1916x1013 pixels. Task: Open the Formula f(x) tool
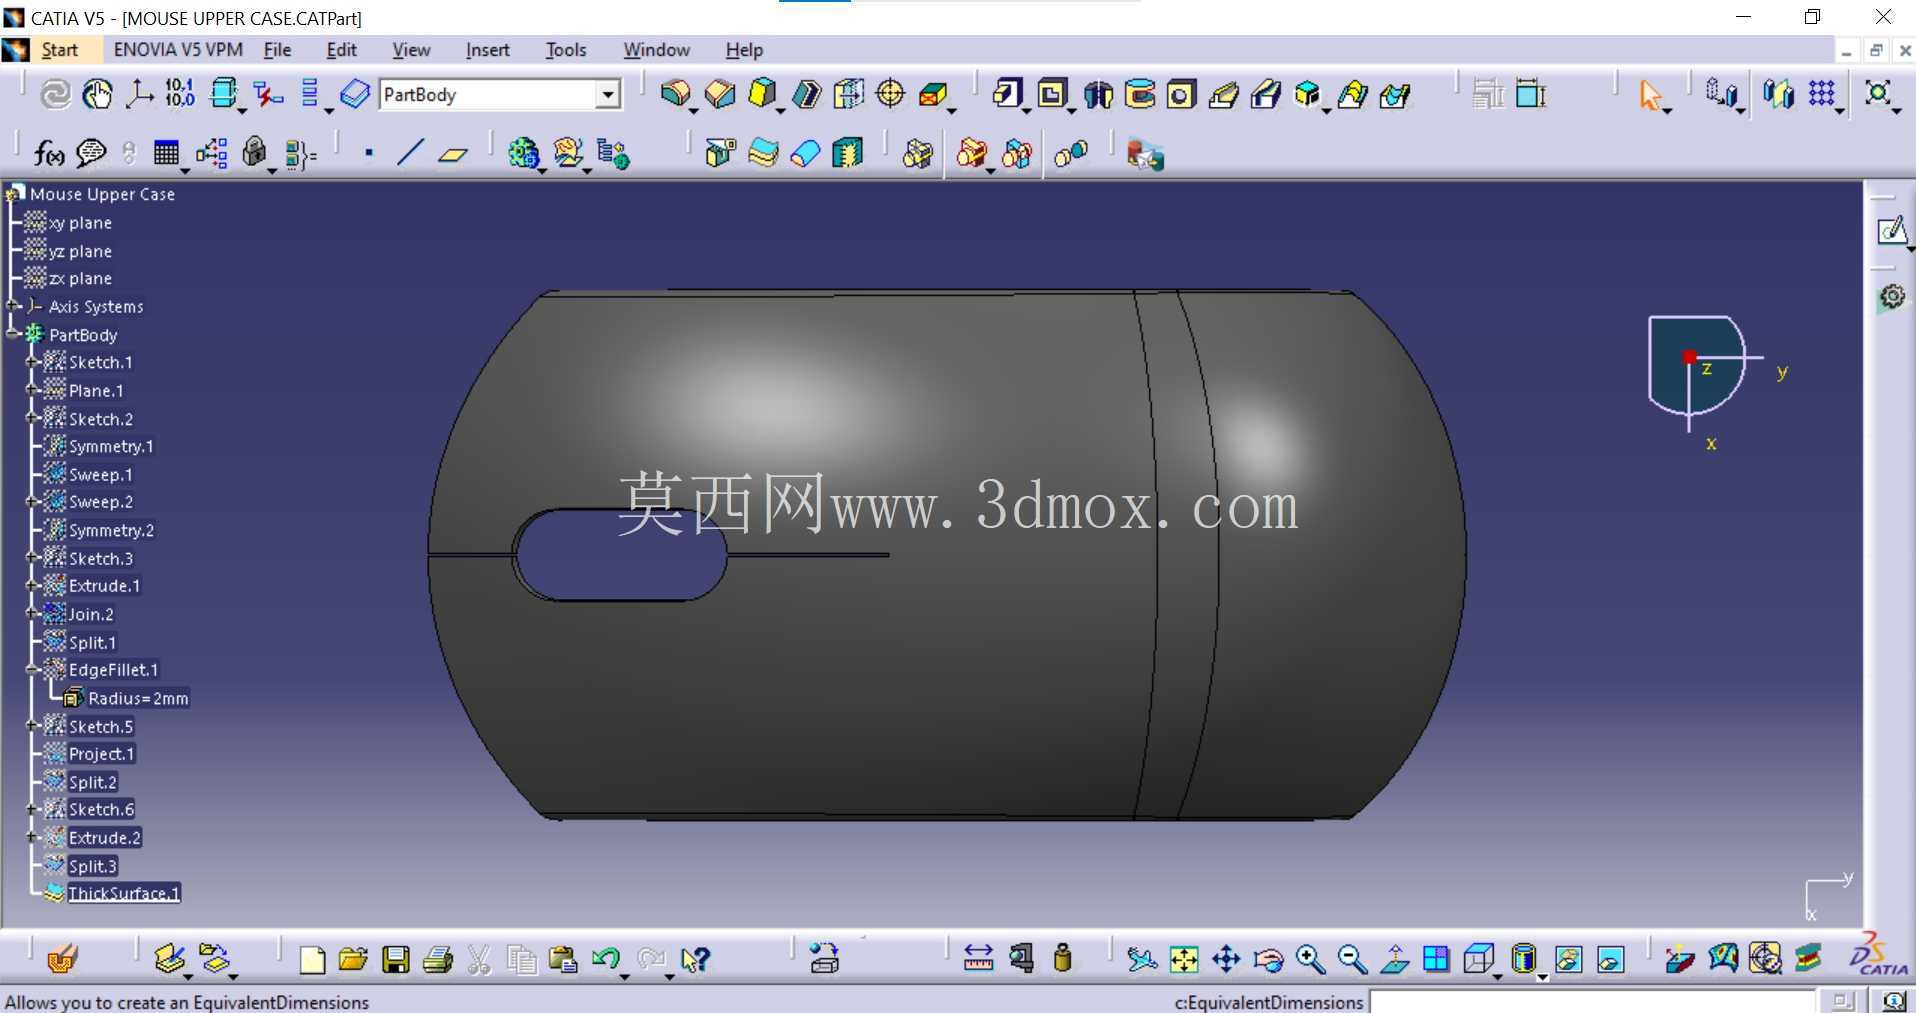49,153
